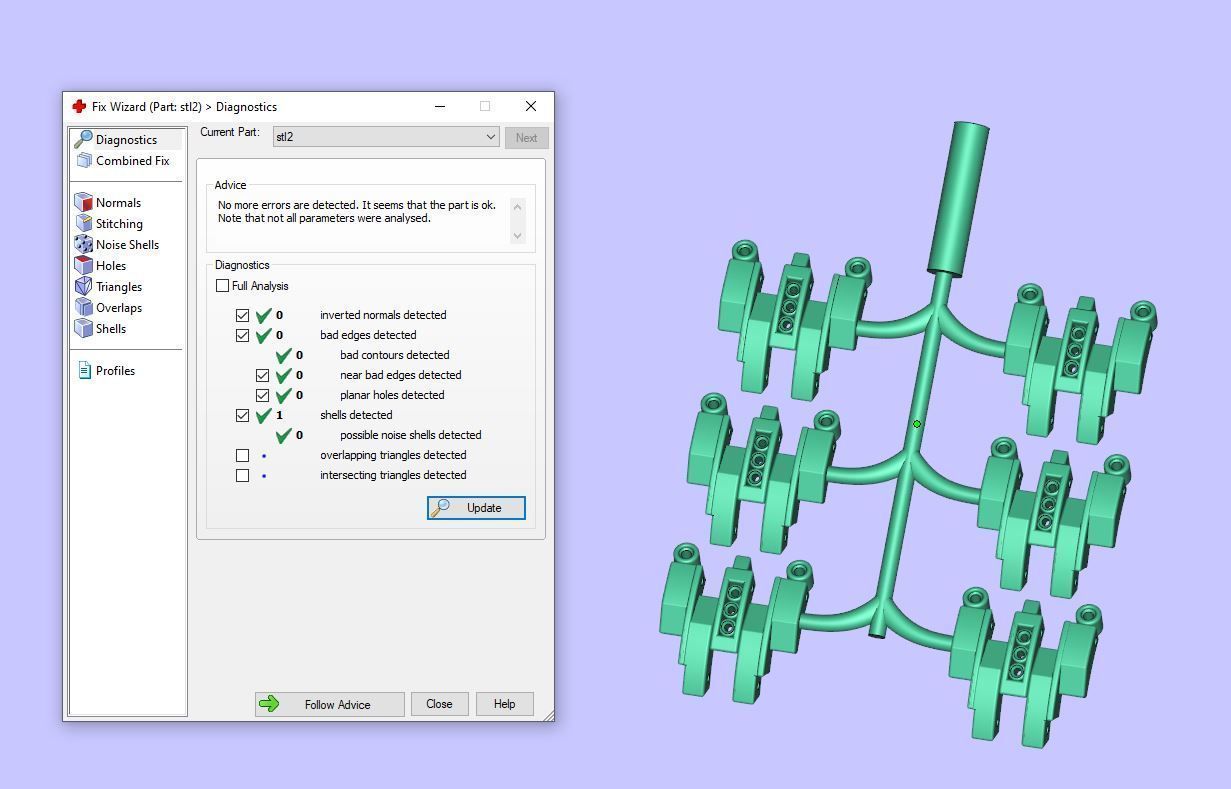Image resolution: width=1231 pixels, height=789 pixels.
Task: Open the Diagnostics page
Action: pos(126,140)
